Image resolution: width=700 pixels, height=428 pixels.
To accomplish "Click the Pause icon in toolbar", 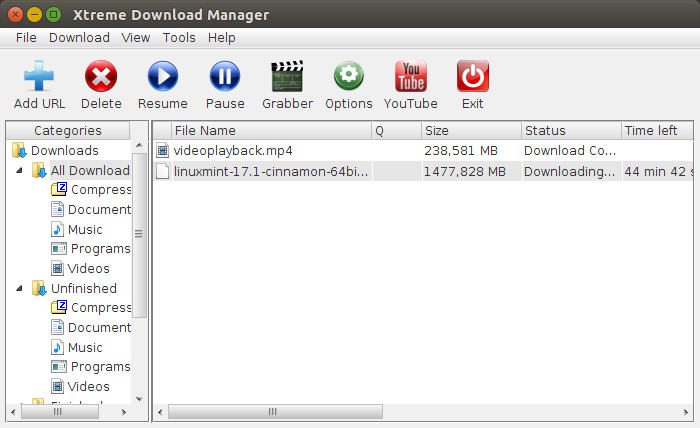I will [x=225, y=76].
